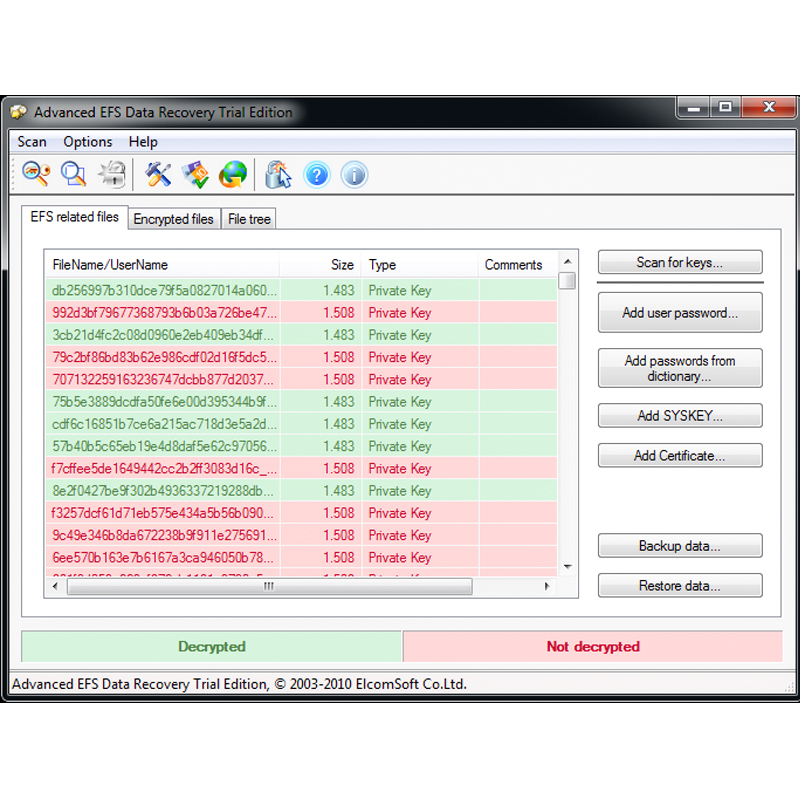Switch to Encrypted files tab
The height and width of the screenshot is (800, 800).
coord(173,219)
